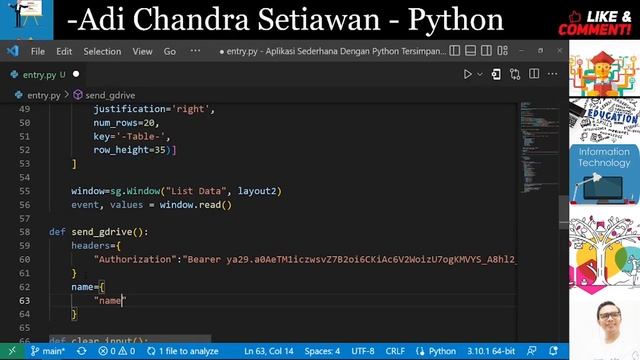640x360 pixels.
Task: Click "List Data" string on line 55
Action: 196,191
